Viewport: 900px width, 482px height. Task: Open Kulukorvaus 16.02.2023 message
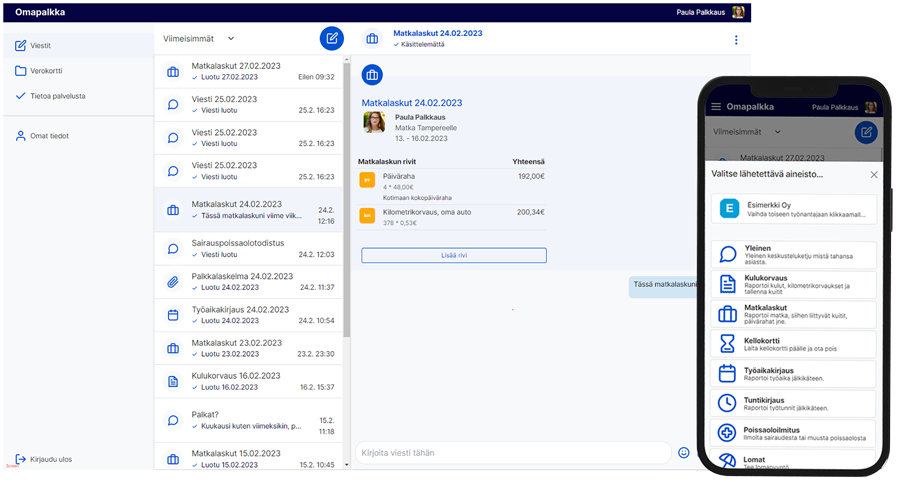pyautogui.click(x=249, y=382)
